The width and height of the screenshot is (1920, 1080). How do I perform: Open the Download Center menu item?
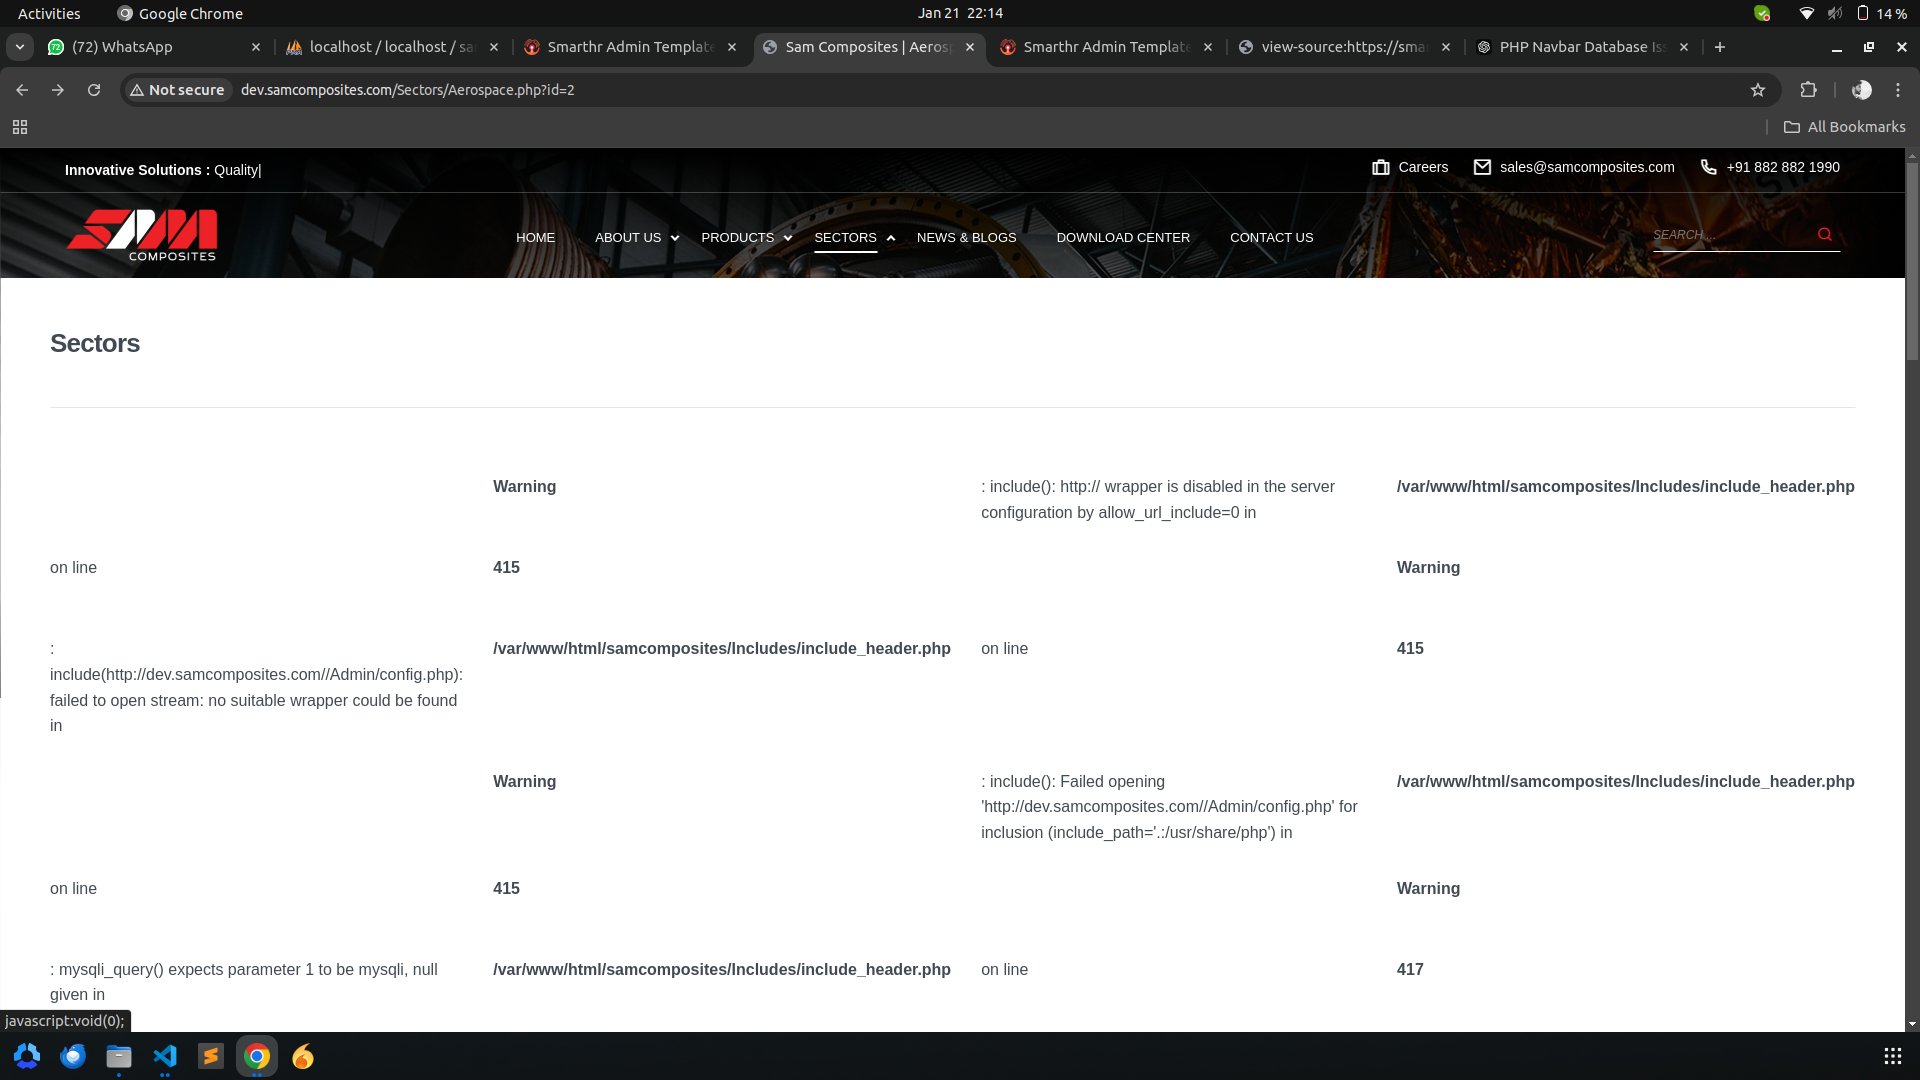(1123, 238)
